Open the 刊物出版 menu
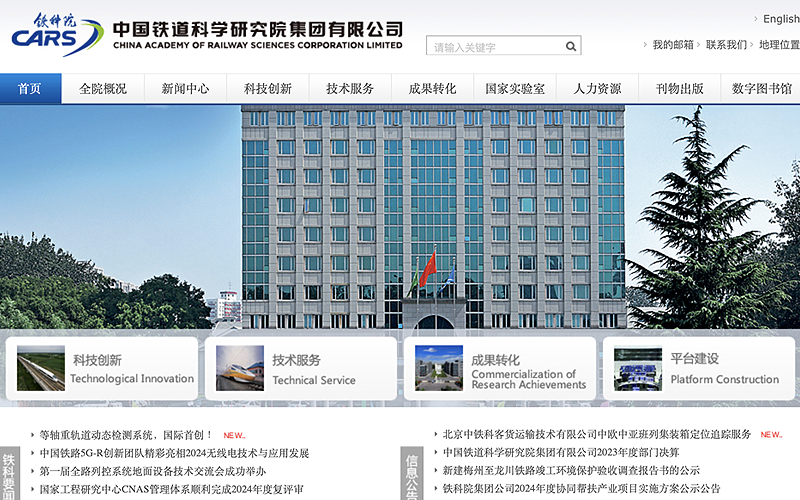The width and height of the screenshot is (800, 500). (680, 89)
